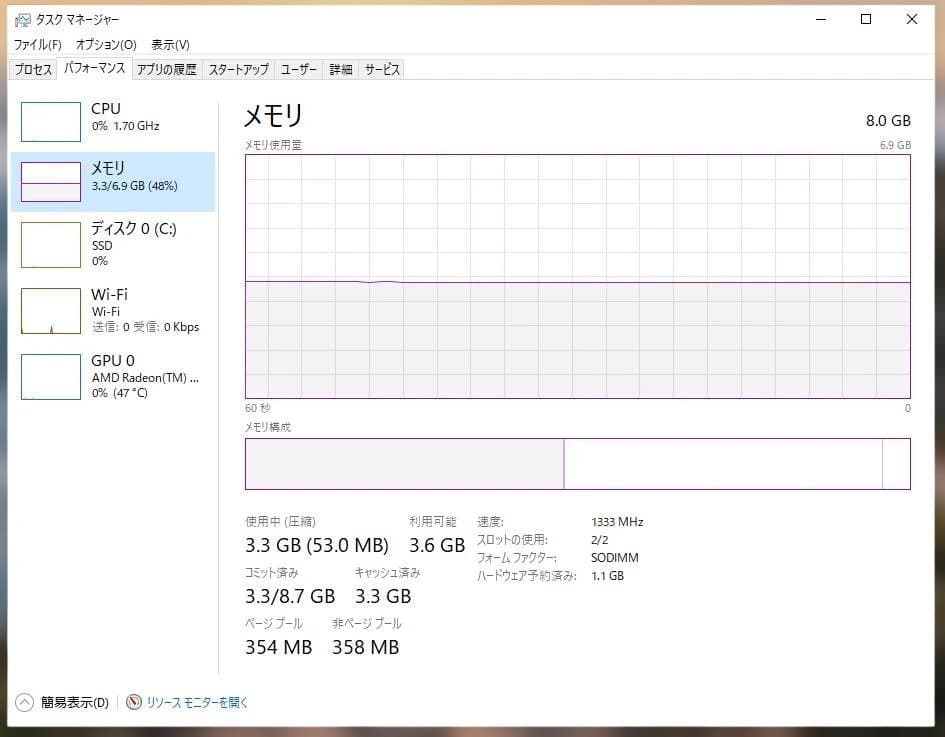
Task: Click the メモリ heading of the detail pane
Action: tap(273, 115)
